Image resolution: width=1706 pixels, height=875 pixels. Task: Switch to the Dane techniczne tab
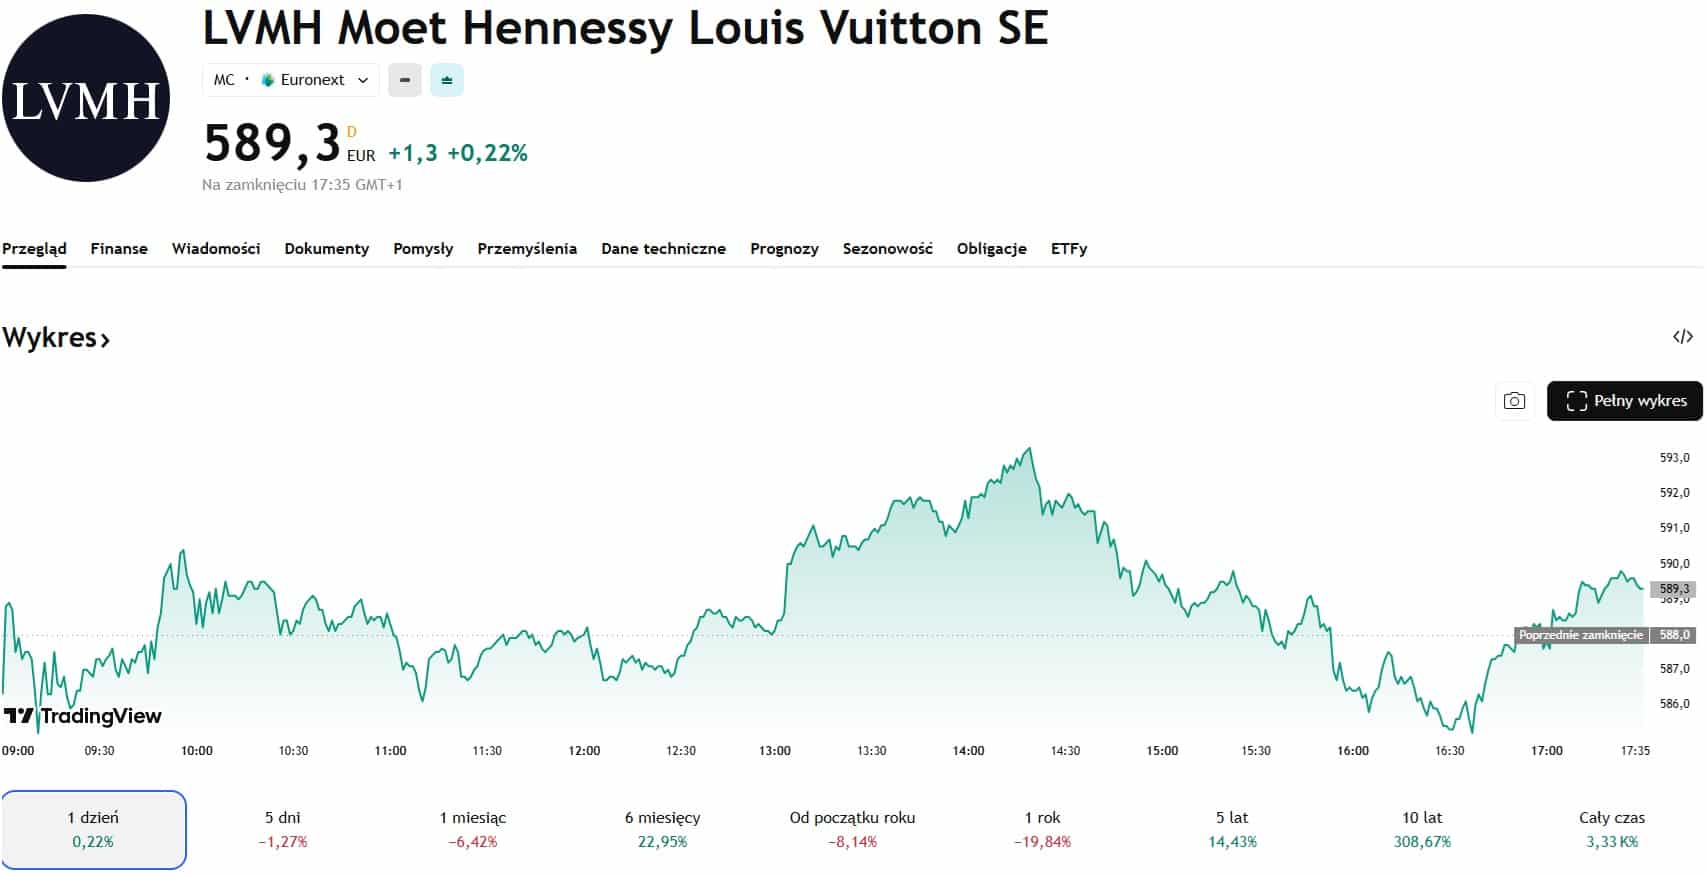click(x=663, y=249)
